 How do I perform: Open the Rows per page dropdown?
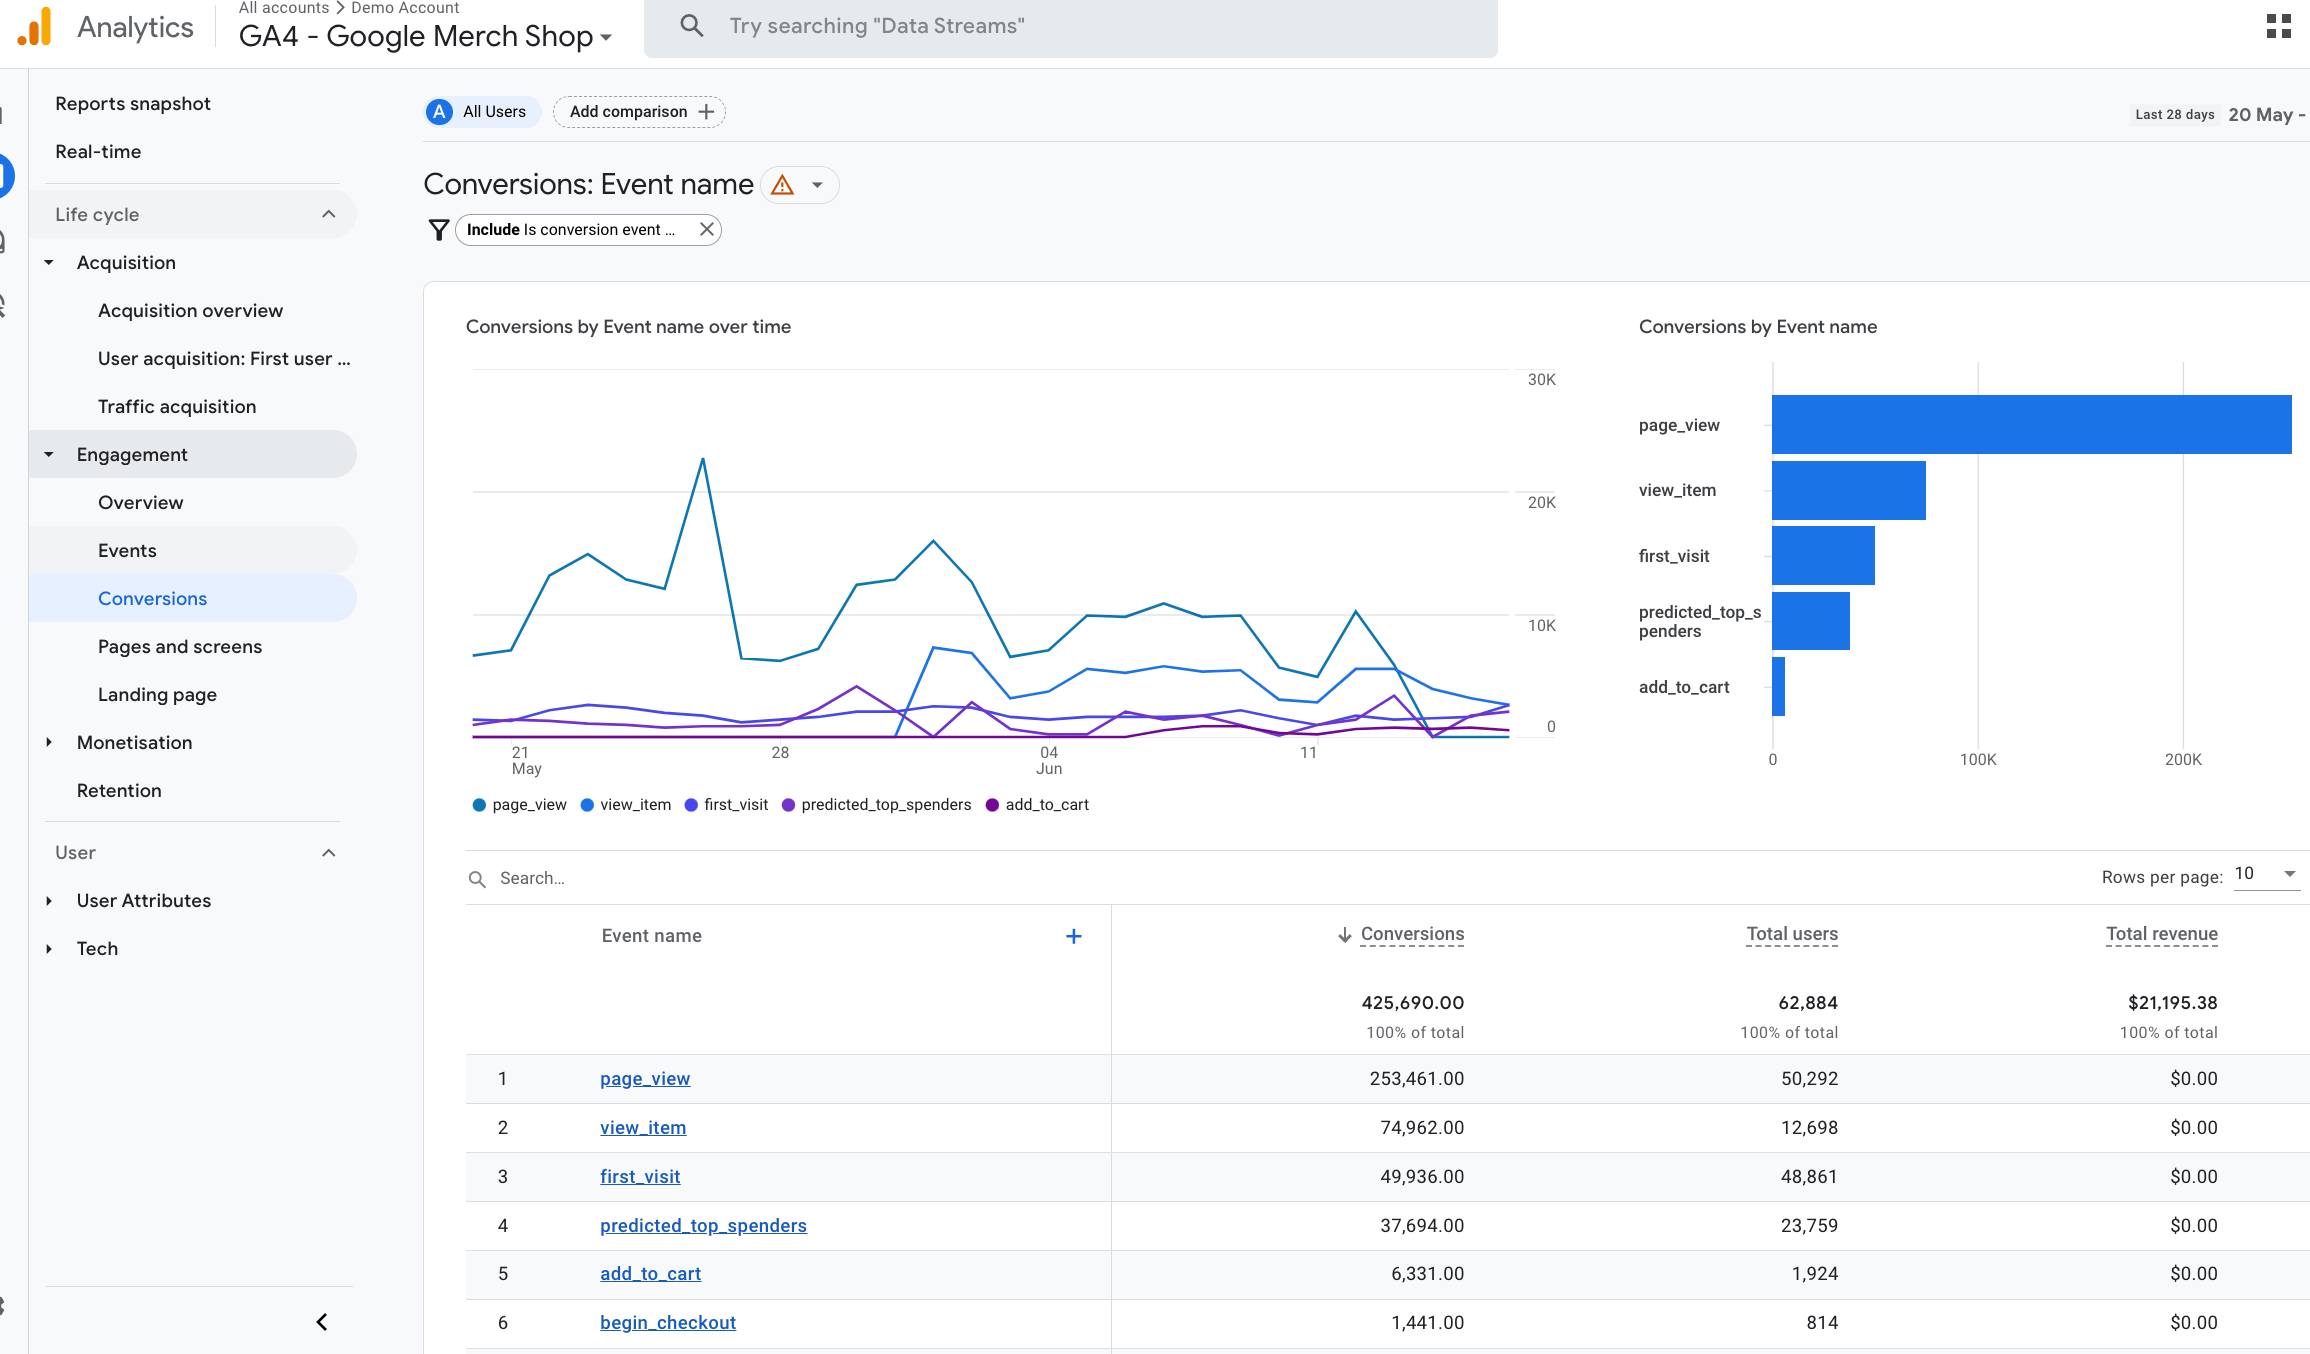coord(2265,874)
